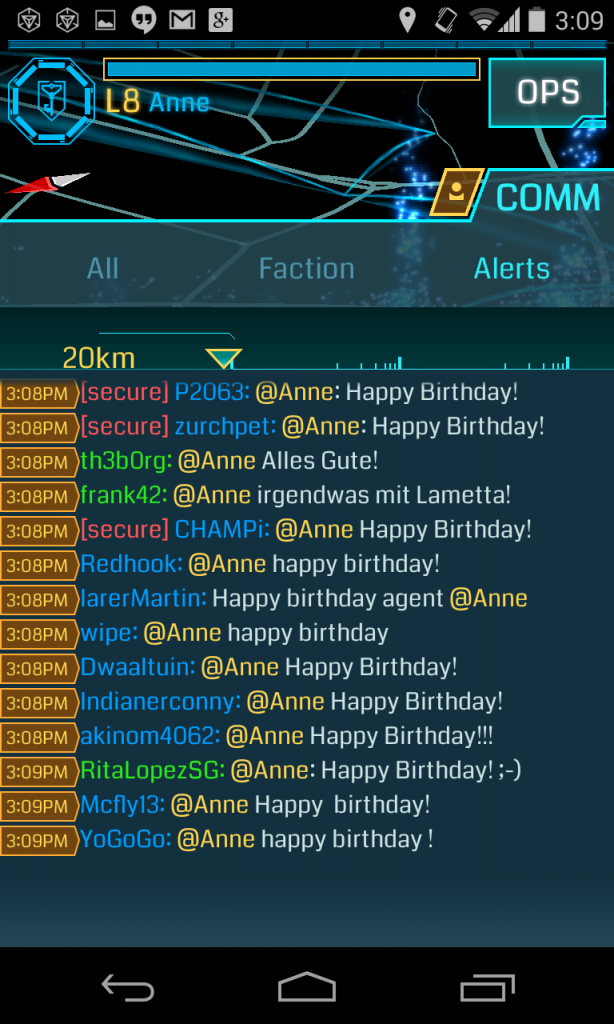Switch to the Faction comm tab
Image resolution: width=614 pixels, height=1024 pixels.
[x=306, y=268]
